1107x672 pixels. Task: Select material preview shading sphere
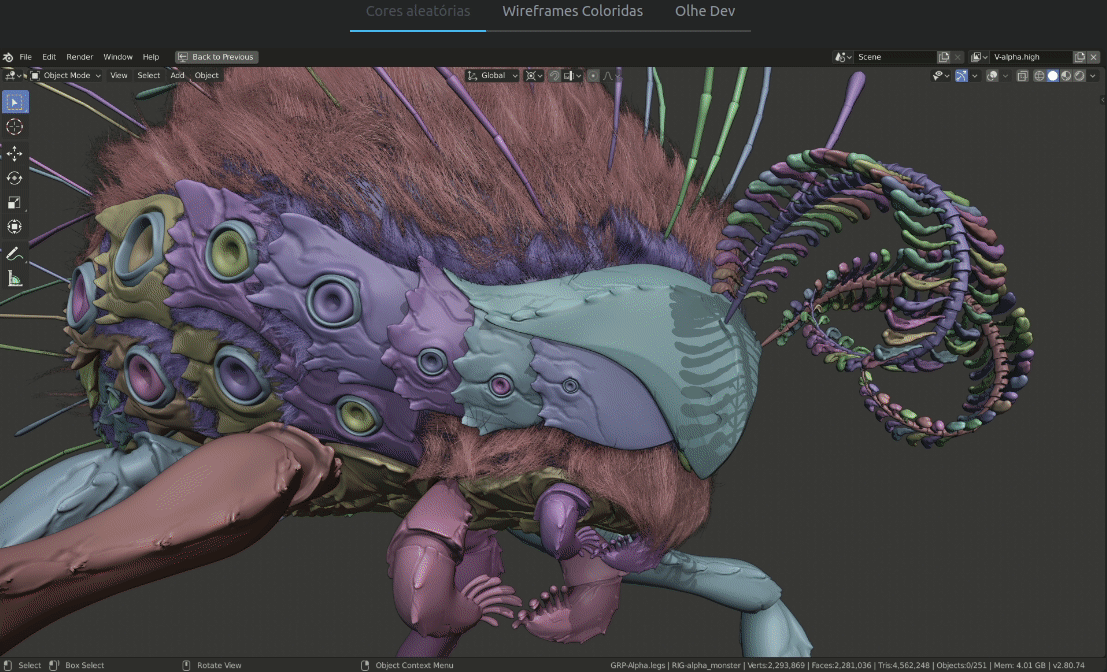1064,75
